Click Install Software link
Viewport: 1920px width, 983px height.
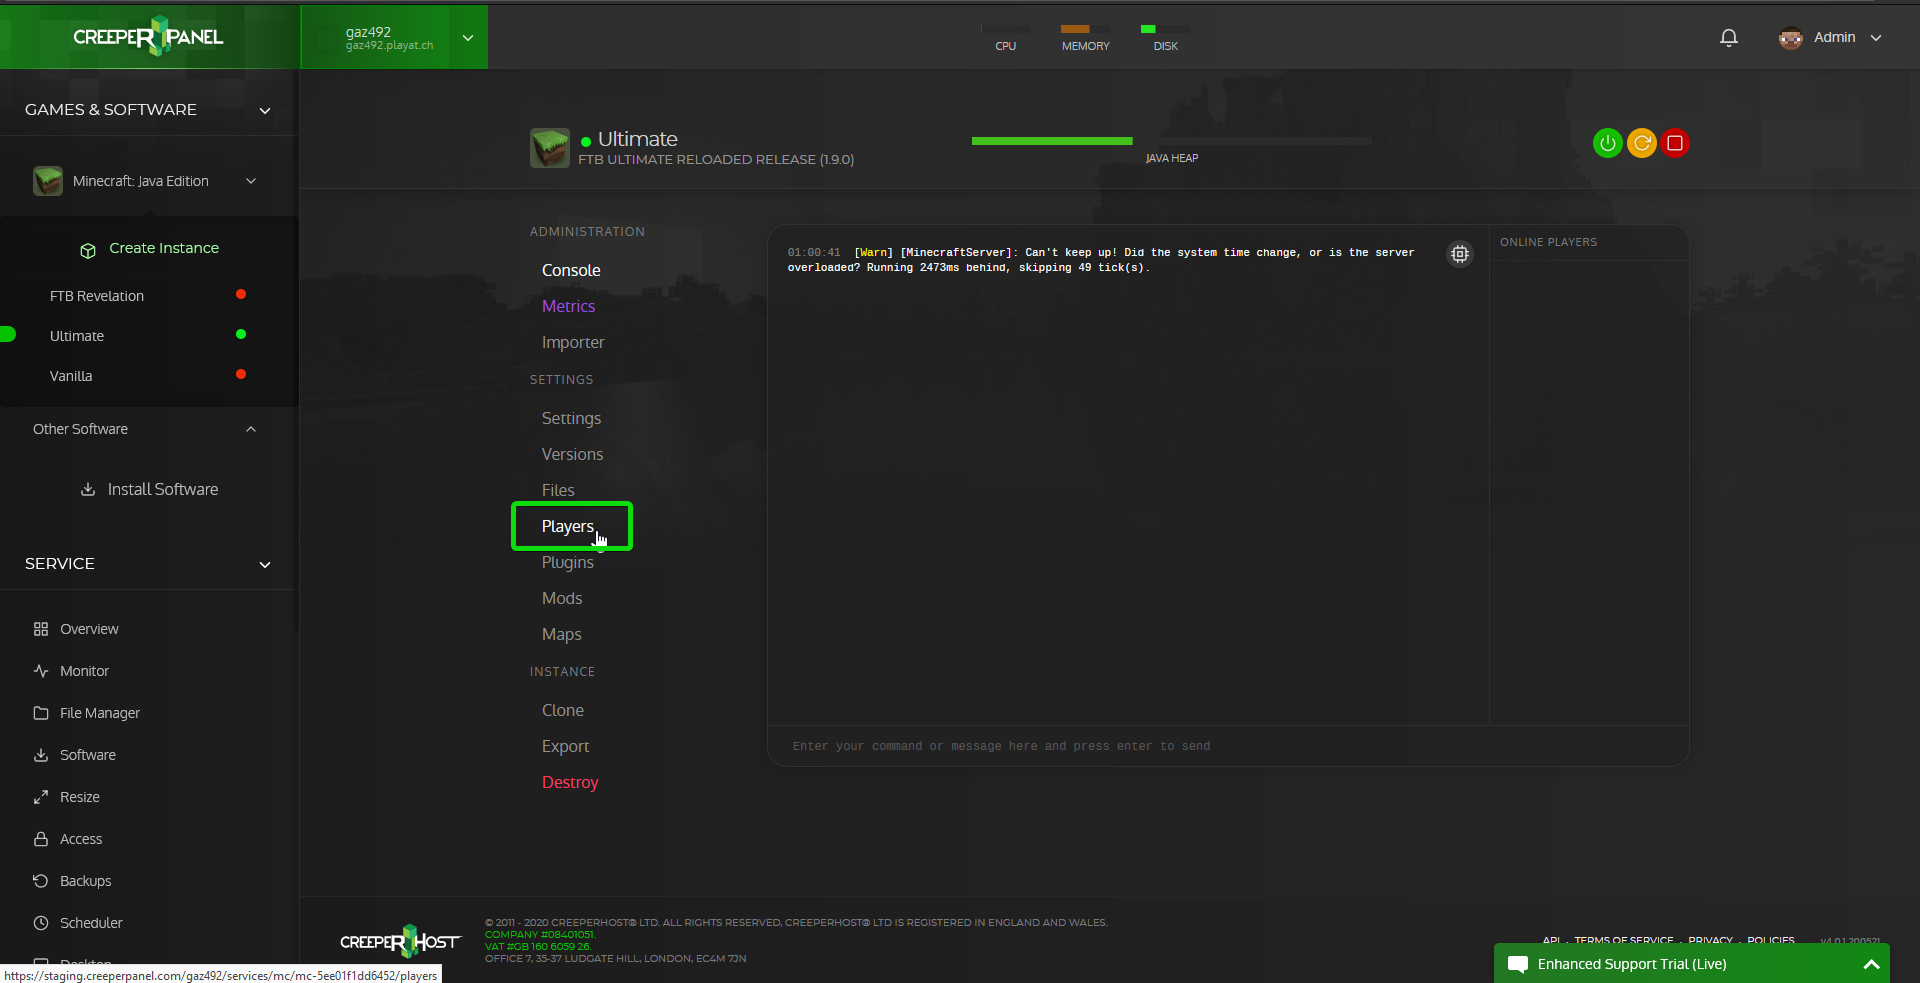pos(163,489)
